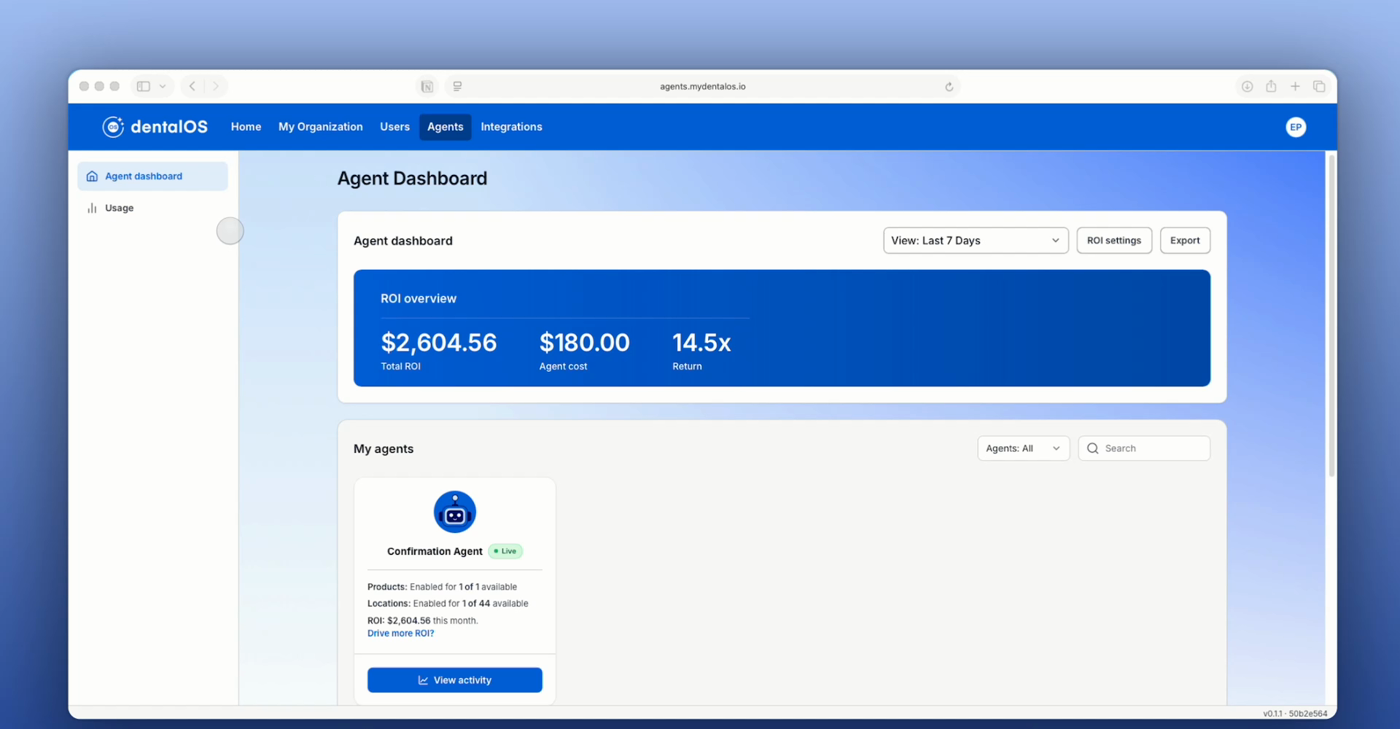Image resolution: width=1400 pixels, height=729 pixels.
Task: Focus the agents Search field
Action: (1144, 448)
